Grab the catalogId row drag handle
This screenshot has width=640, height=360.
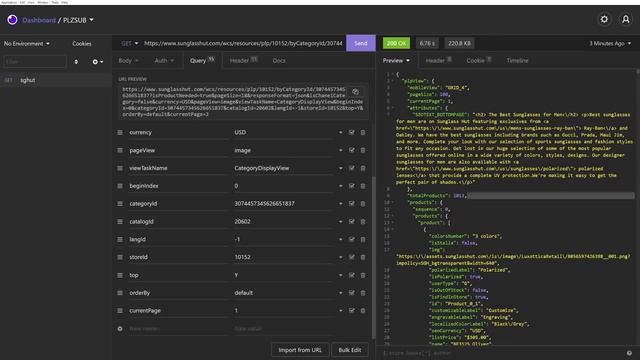point(120,222)
